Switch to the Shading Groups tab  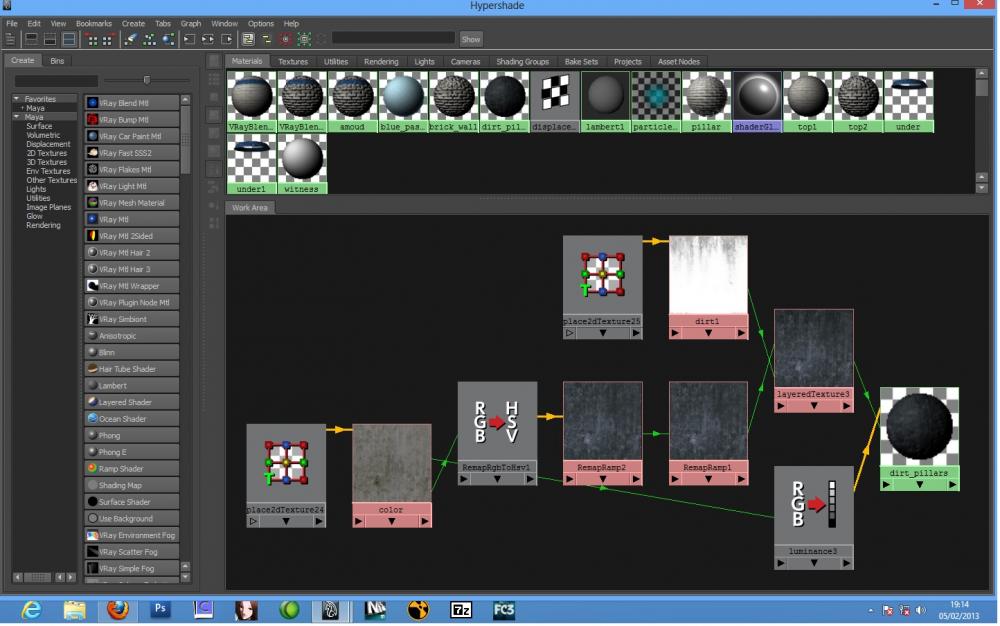522,62
